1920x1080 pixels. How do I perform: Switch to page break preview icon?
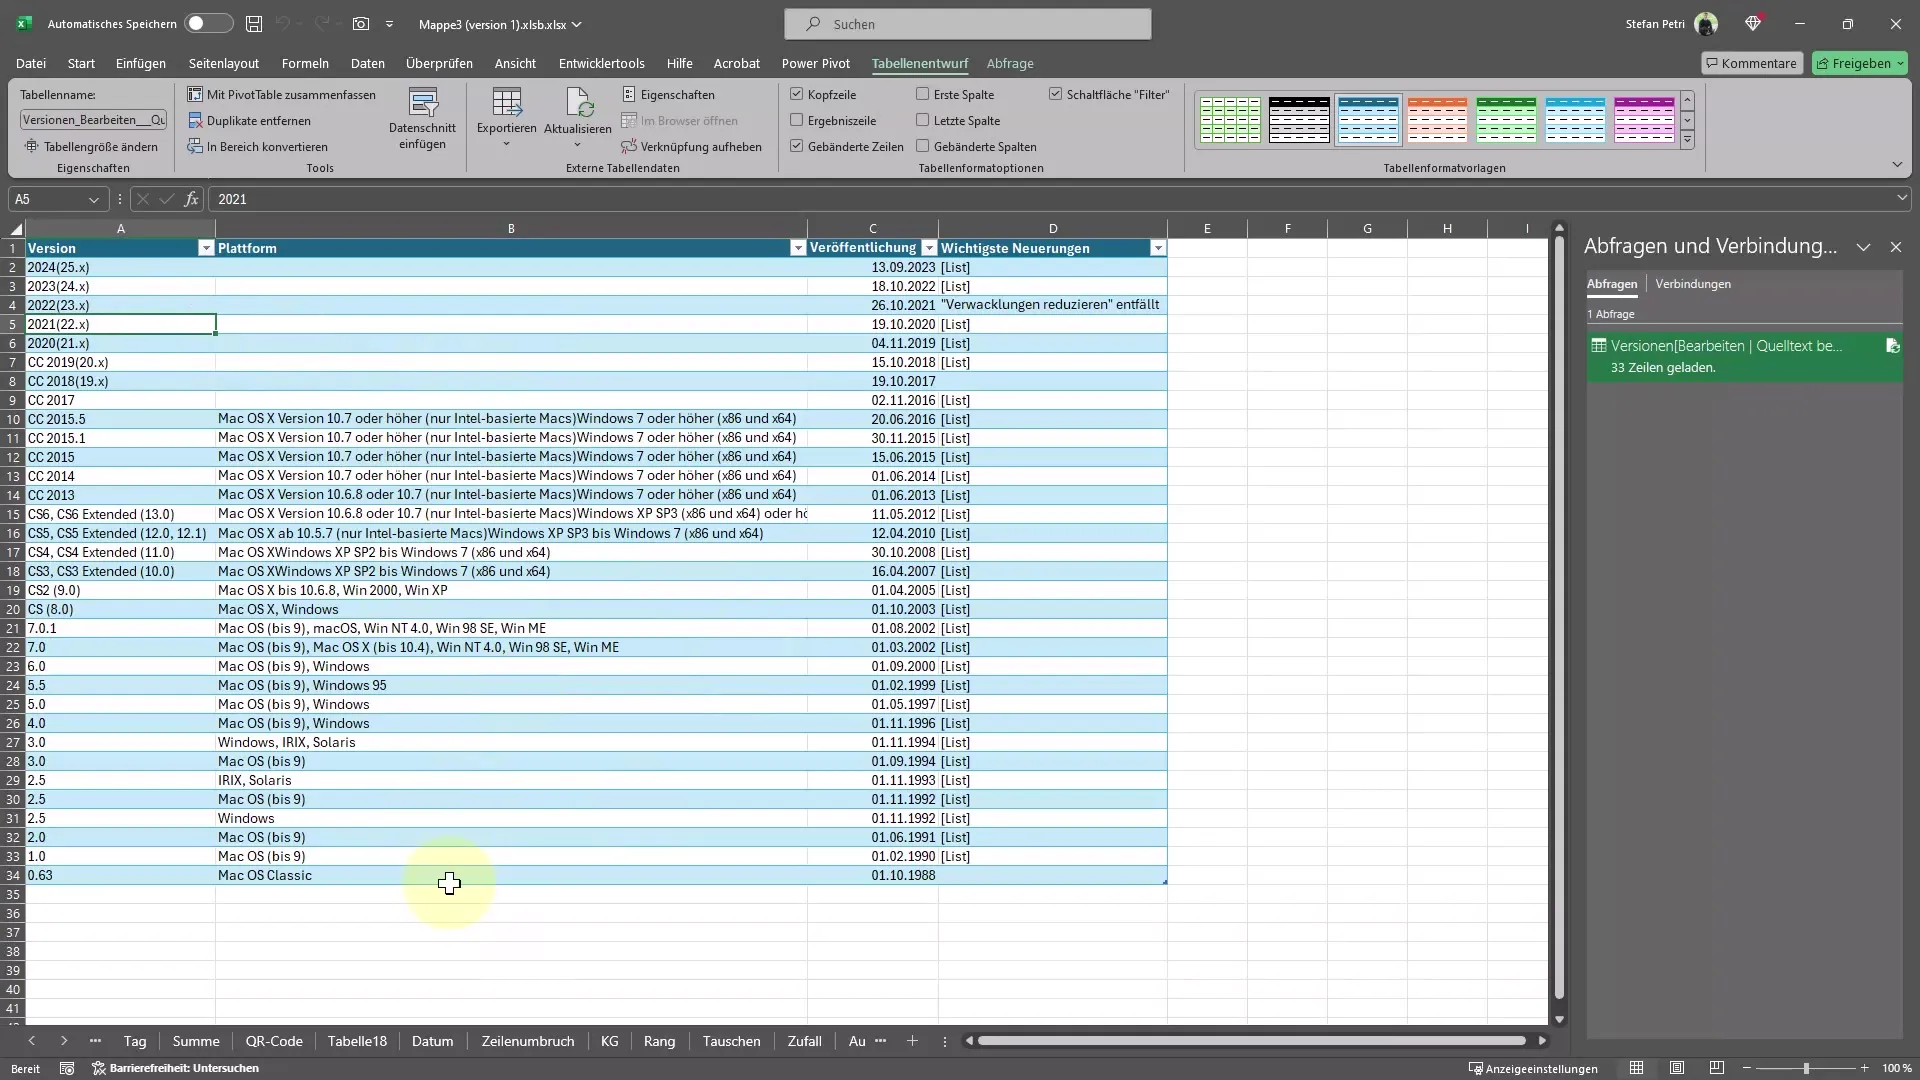[1717, 1068]
